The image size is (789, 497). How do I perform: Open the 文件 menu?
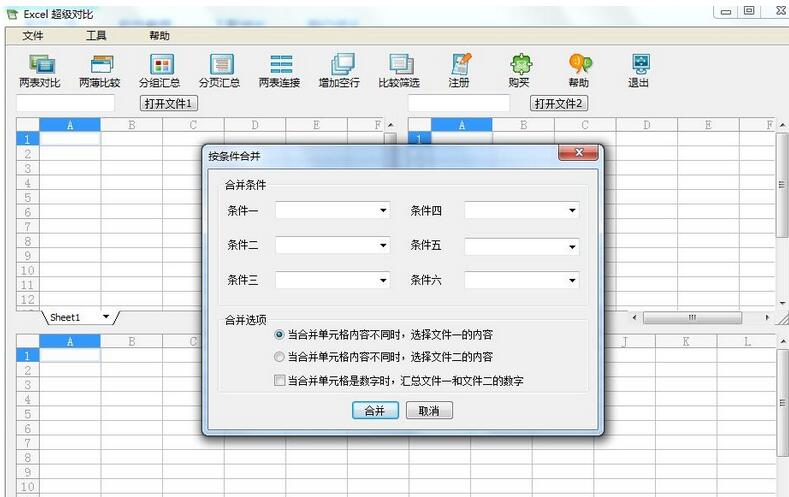pos(33,36)
